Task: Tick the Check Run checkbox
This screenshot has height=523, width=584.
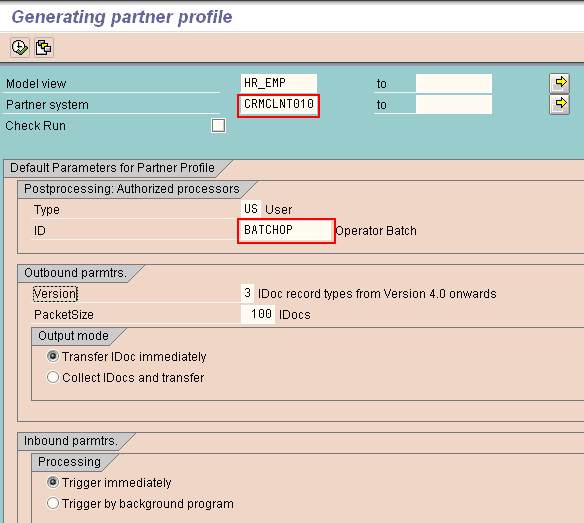Action: 218,126
